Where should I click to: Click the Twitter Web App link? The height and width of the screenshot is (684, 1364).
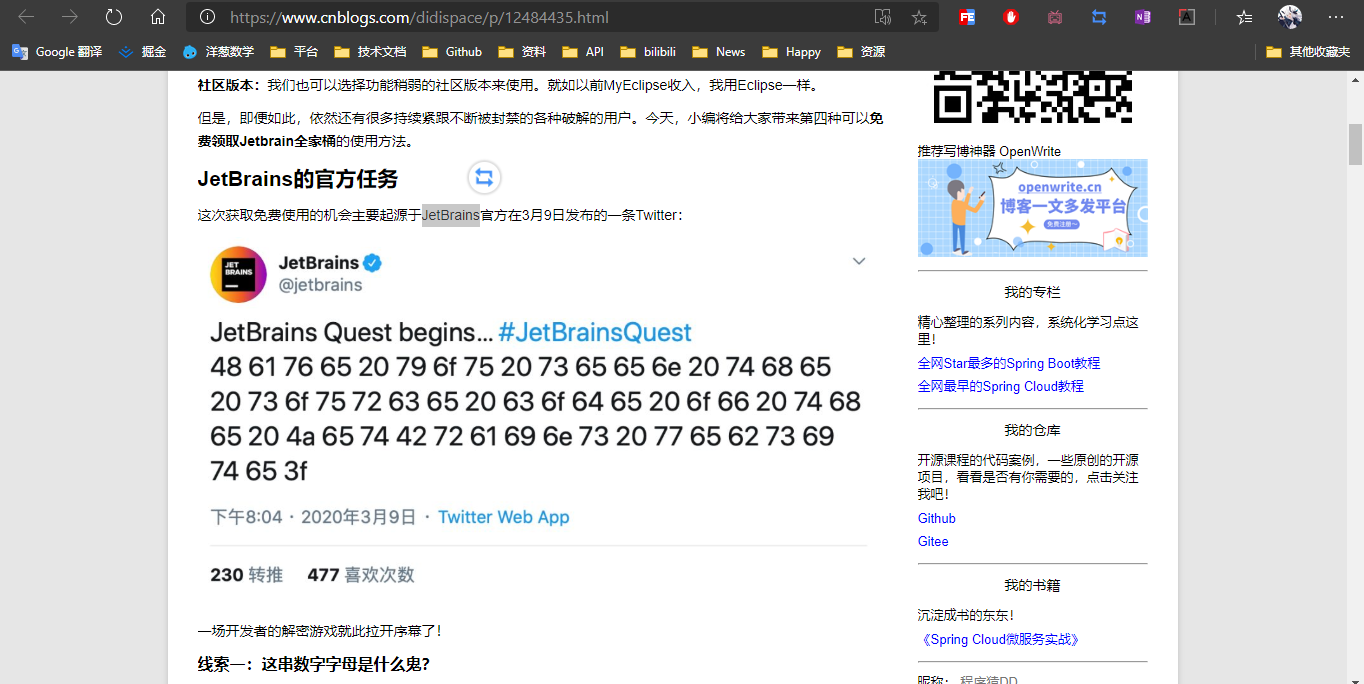coord(503,517)
